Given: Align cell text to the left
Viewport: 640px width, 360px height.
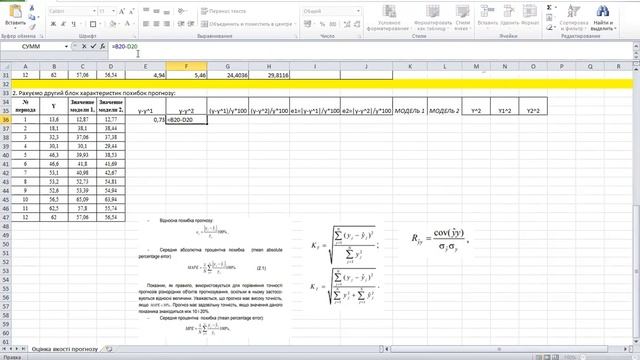Looking at the screenshot, I should [146, 24].
